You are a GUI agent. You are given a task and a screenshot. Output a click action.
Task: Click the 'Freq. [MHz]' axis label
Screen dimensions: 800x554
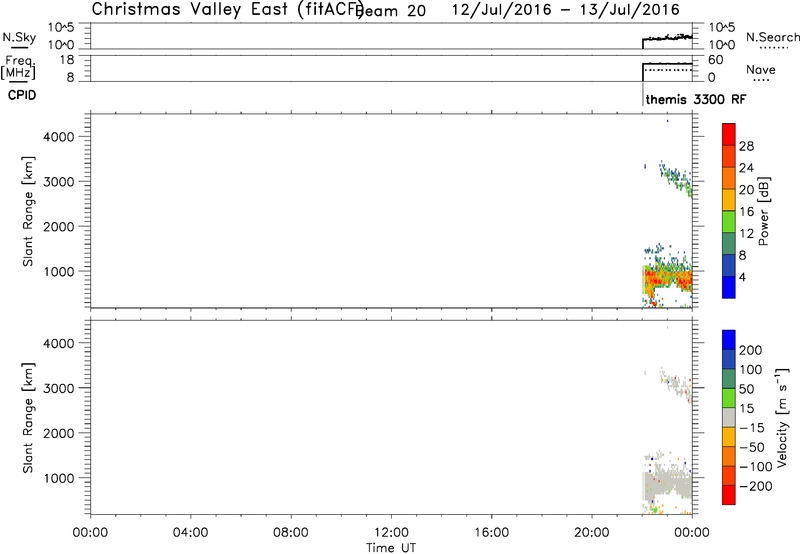click(x=18, y=67)
